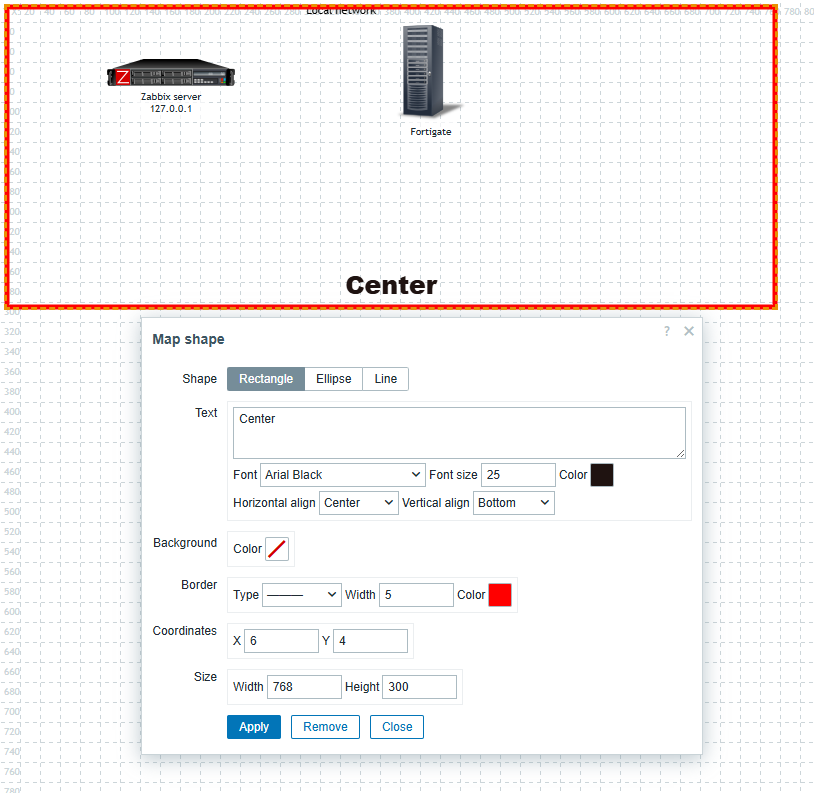Click the help question mark icon
This screenshot has width=814, height=793.
667,331
